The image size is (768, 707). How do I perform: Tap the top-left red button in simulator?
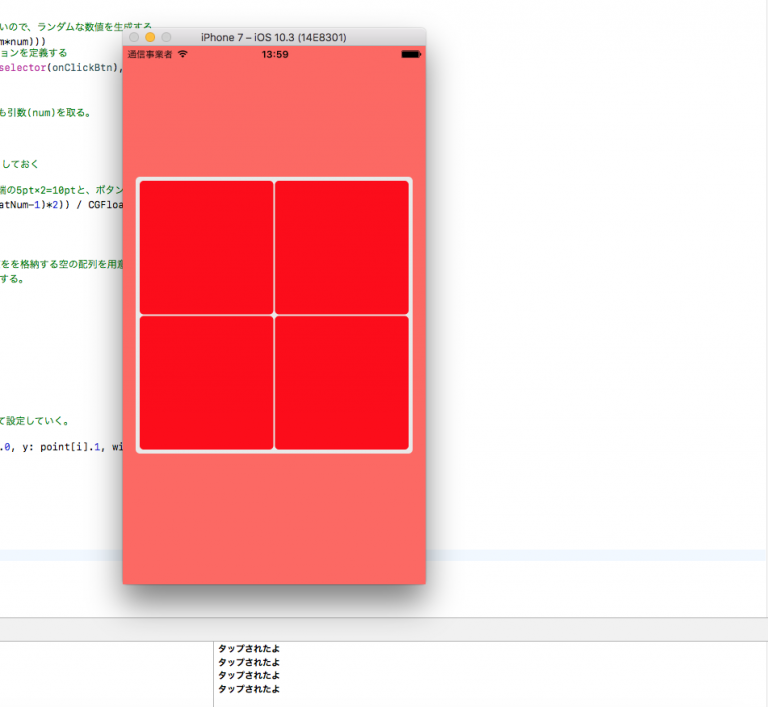coord(206,247)
